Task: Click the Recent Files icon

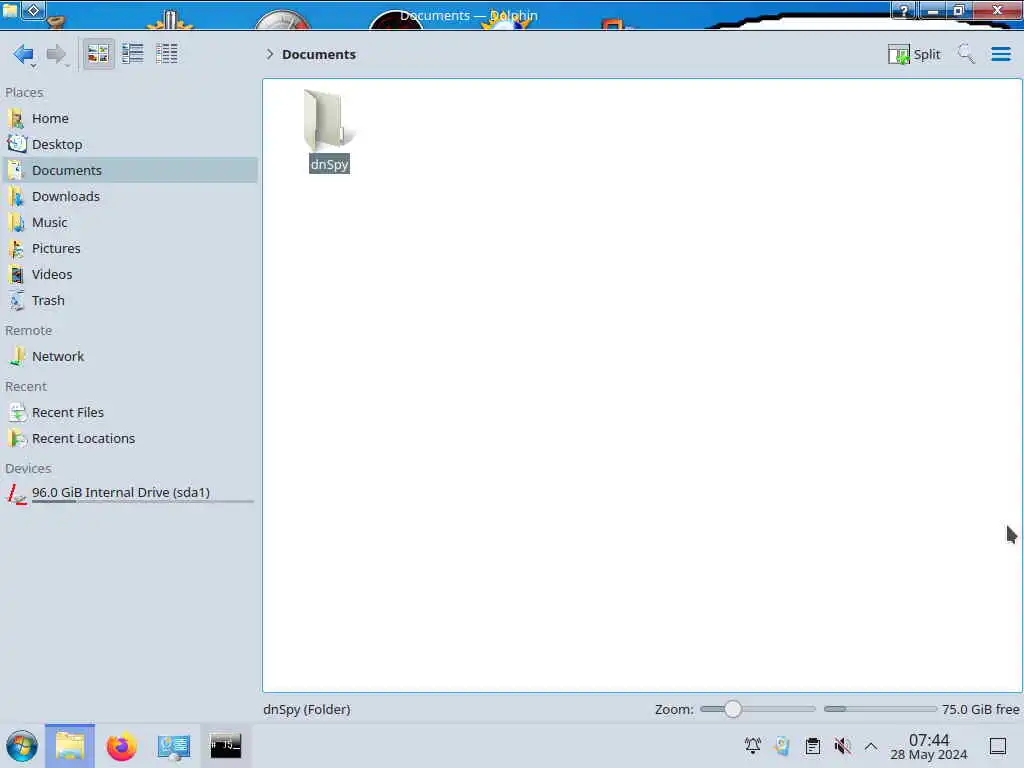Action: coord(17,412)
